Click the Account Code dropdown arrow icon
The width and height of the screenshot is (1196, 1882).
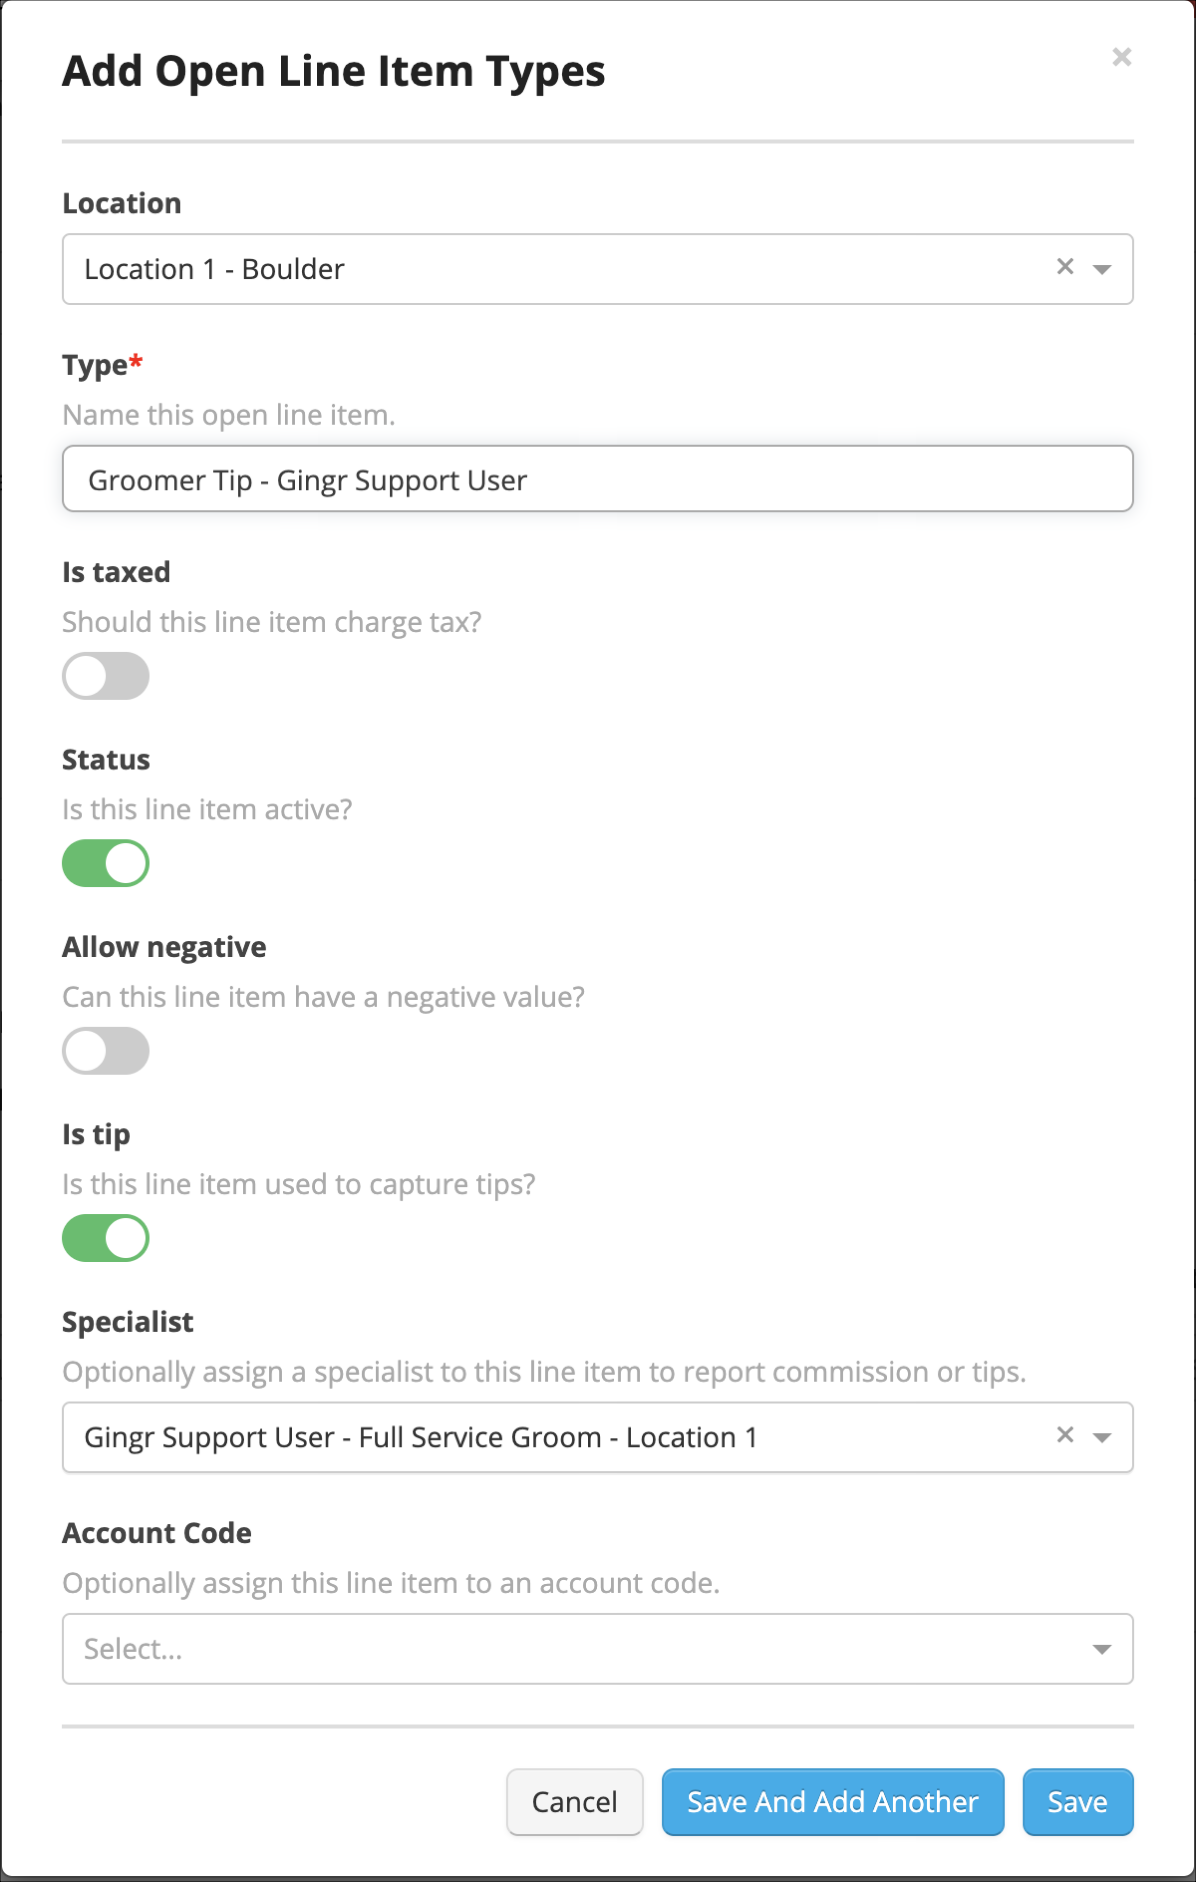(1101, 1648)
